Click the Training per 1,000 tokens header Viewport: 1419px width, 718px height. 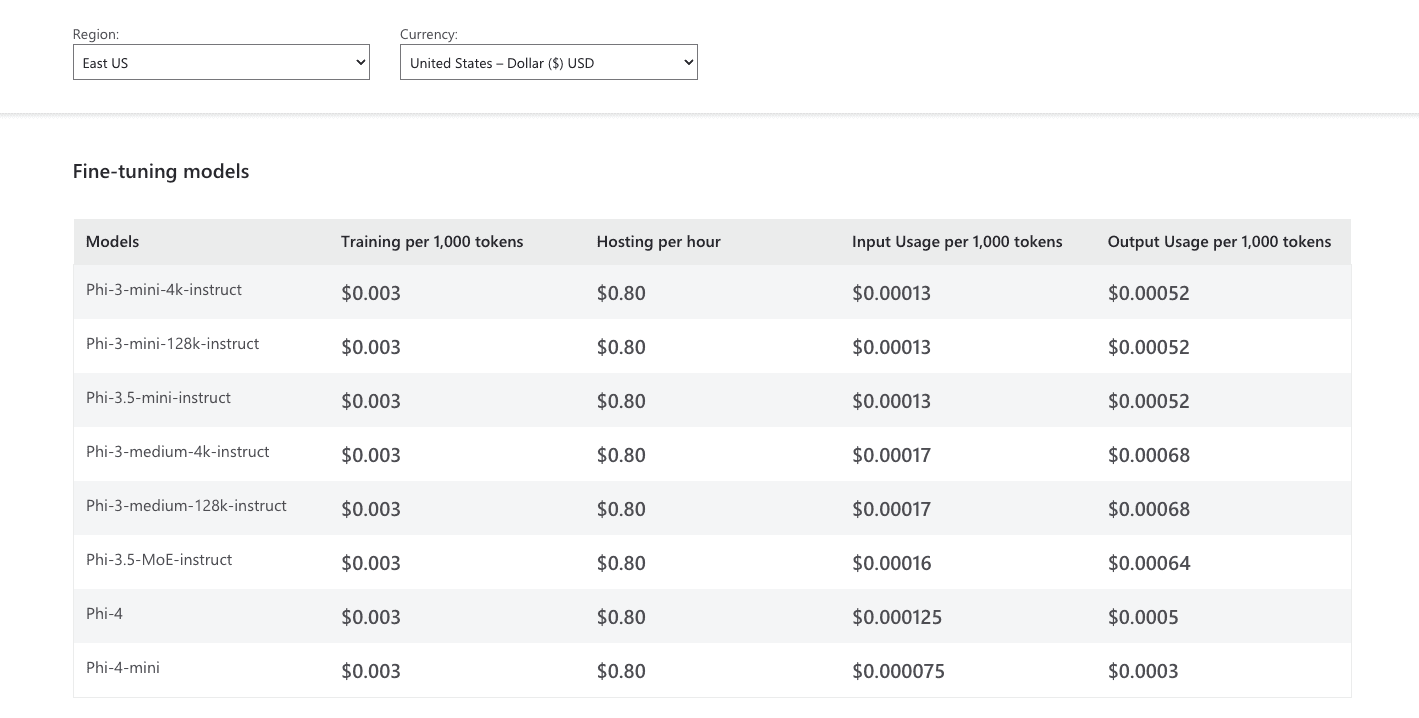coord(432,241)
